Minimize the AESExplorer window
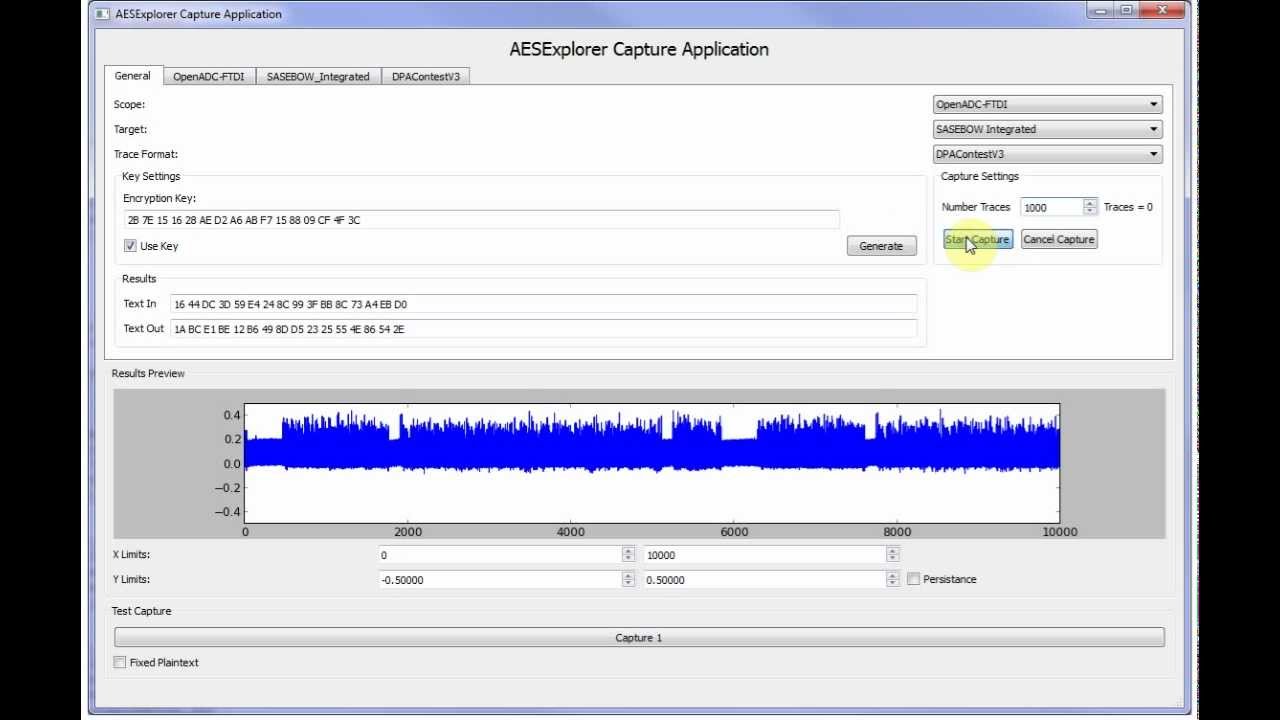The width and height of the screenshot is (1280, 720). (x=1101, y=10)
